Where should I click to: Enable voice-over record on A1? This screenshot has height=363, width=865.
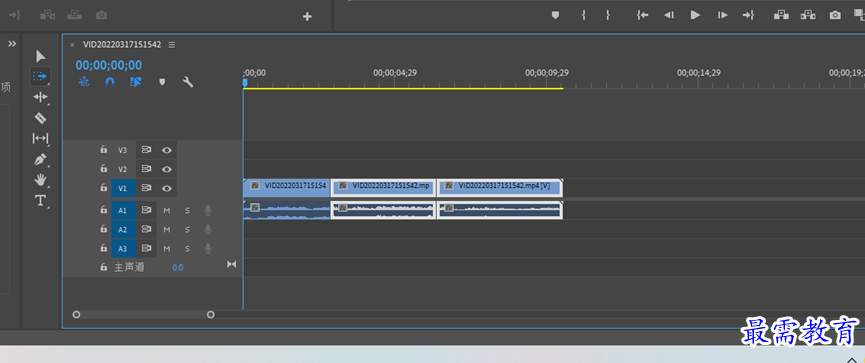click(x=208, y=210)
